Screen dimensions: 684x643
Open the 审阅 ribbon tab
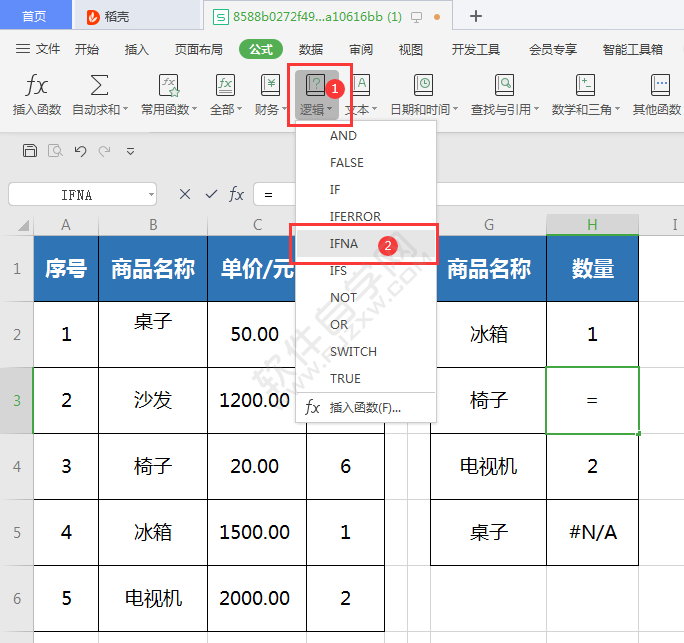[x=361, y=49]
